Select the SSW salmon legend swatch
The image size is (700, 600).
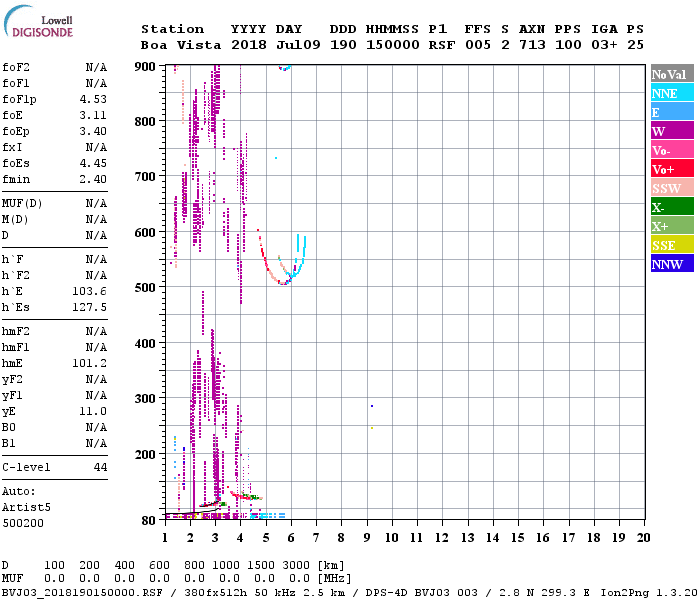point(672,188)
